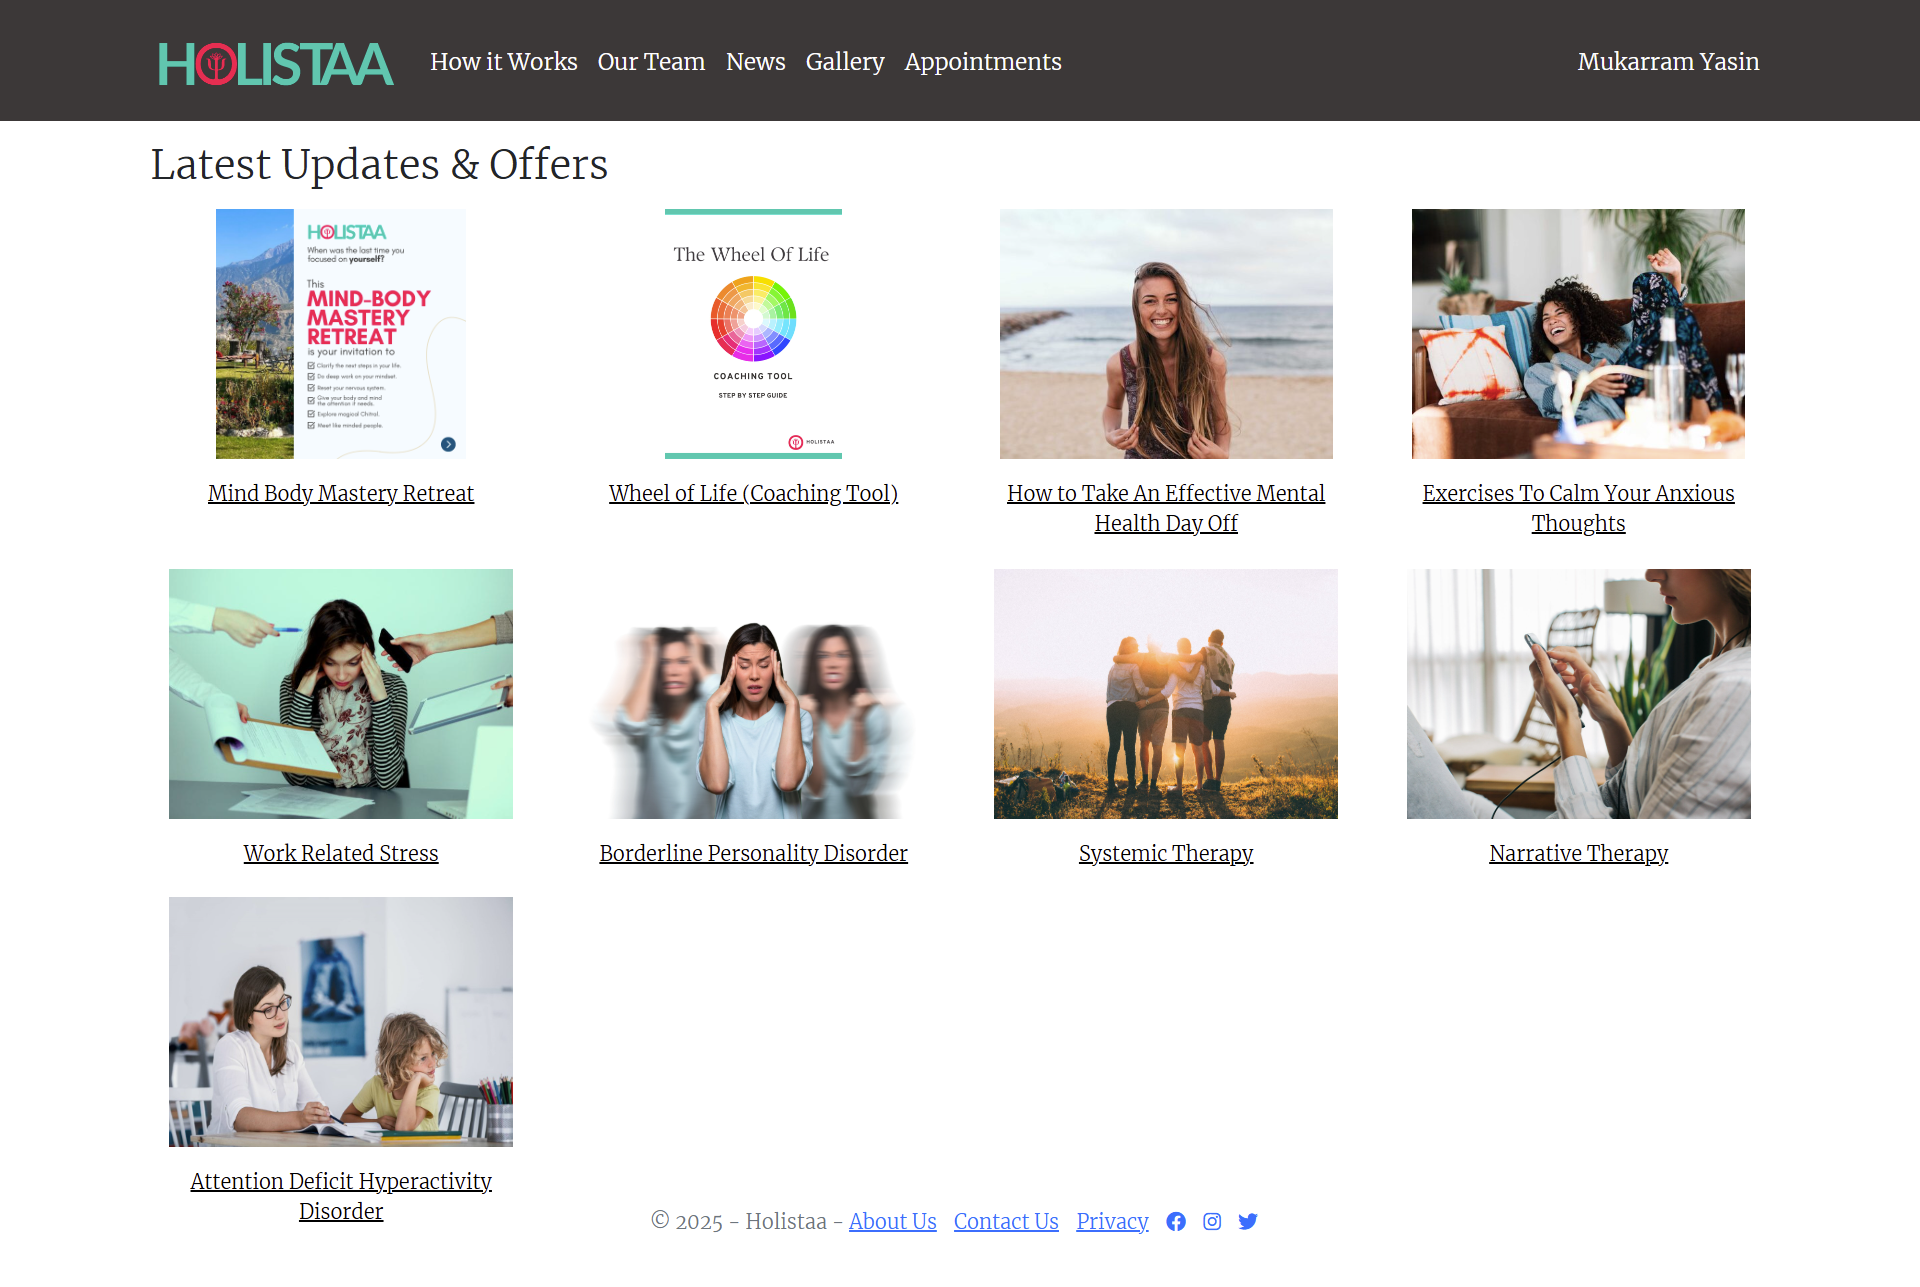The height and width of the screenshot is (1287, 1920).
Task: Open the Privacy footer link
Action: 1111,1221
